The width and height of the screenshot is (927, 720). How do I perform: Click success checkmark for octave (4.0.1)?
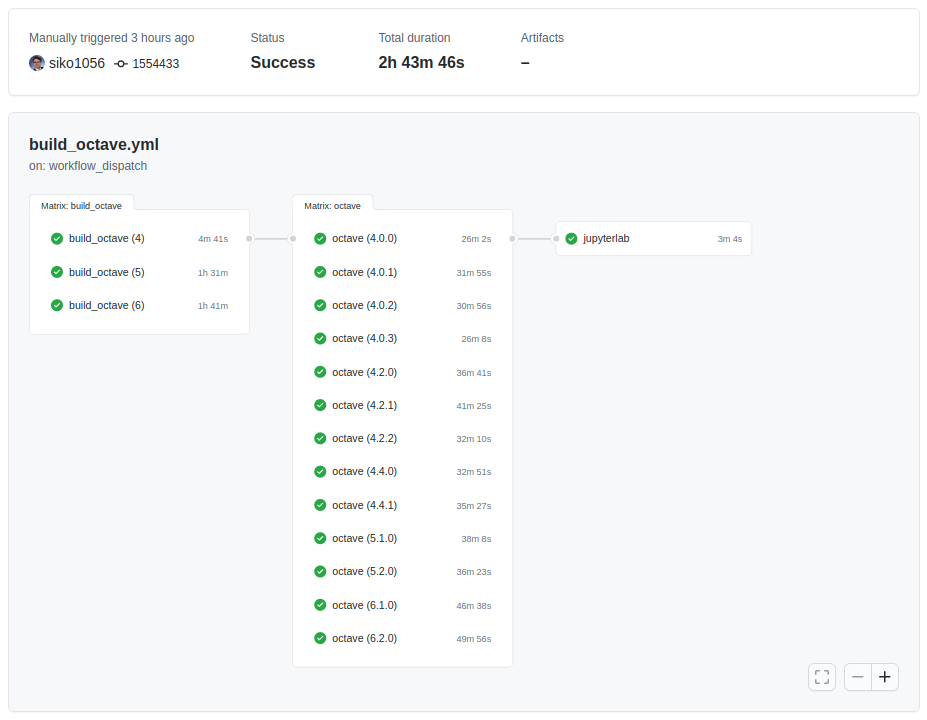pyautogui.click(x=320, y=272)
